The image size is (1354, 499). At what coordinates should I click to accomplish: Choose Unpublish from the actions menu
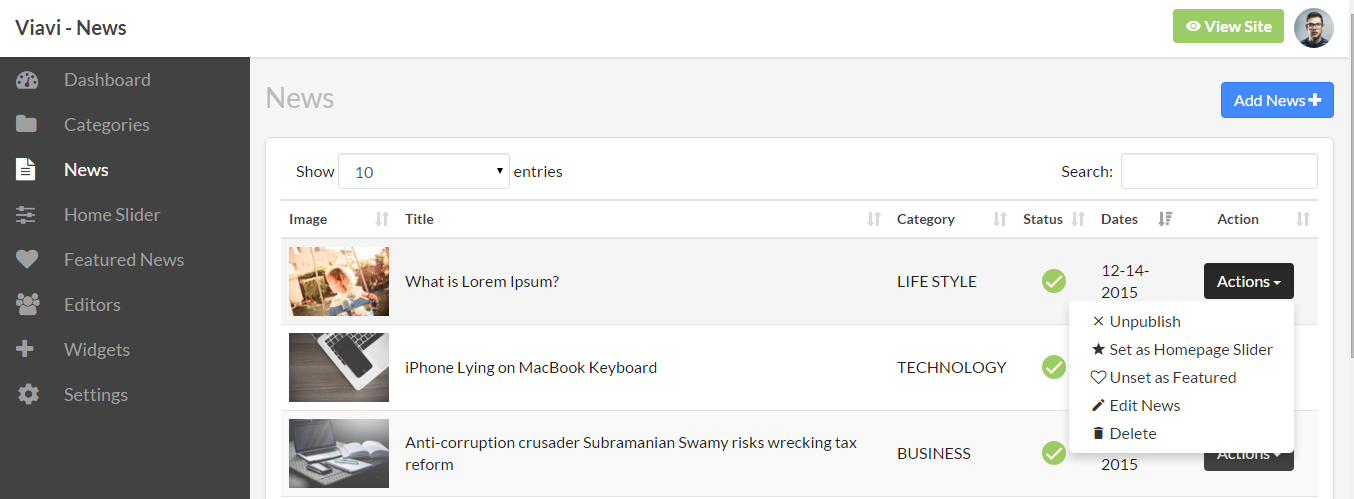pyautogui.click(x=1144, y=322)
